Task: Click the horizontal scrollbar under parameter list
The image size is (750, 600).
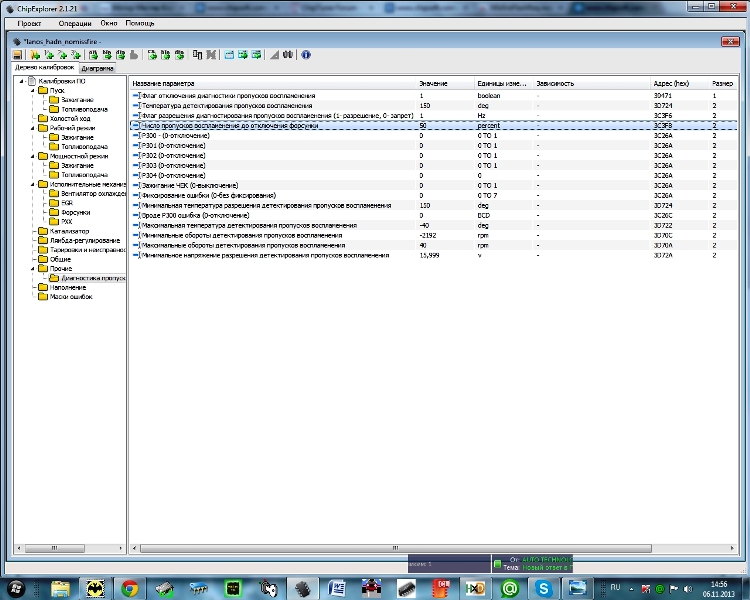Action: pos(400,548)
